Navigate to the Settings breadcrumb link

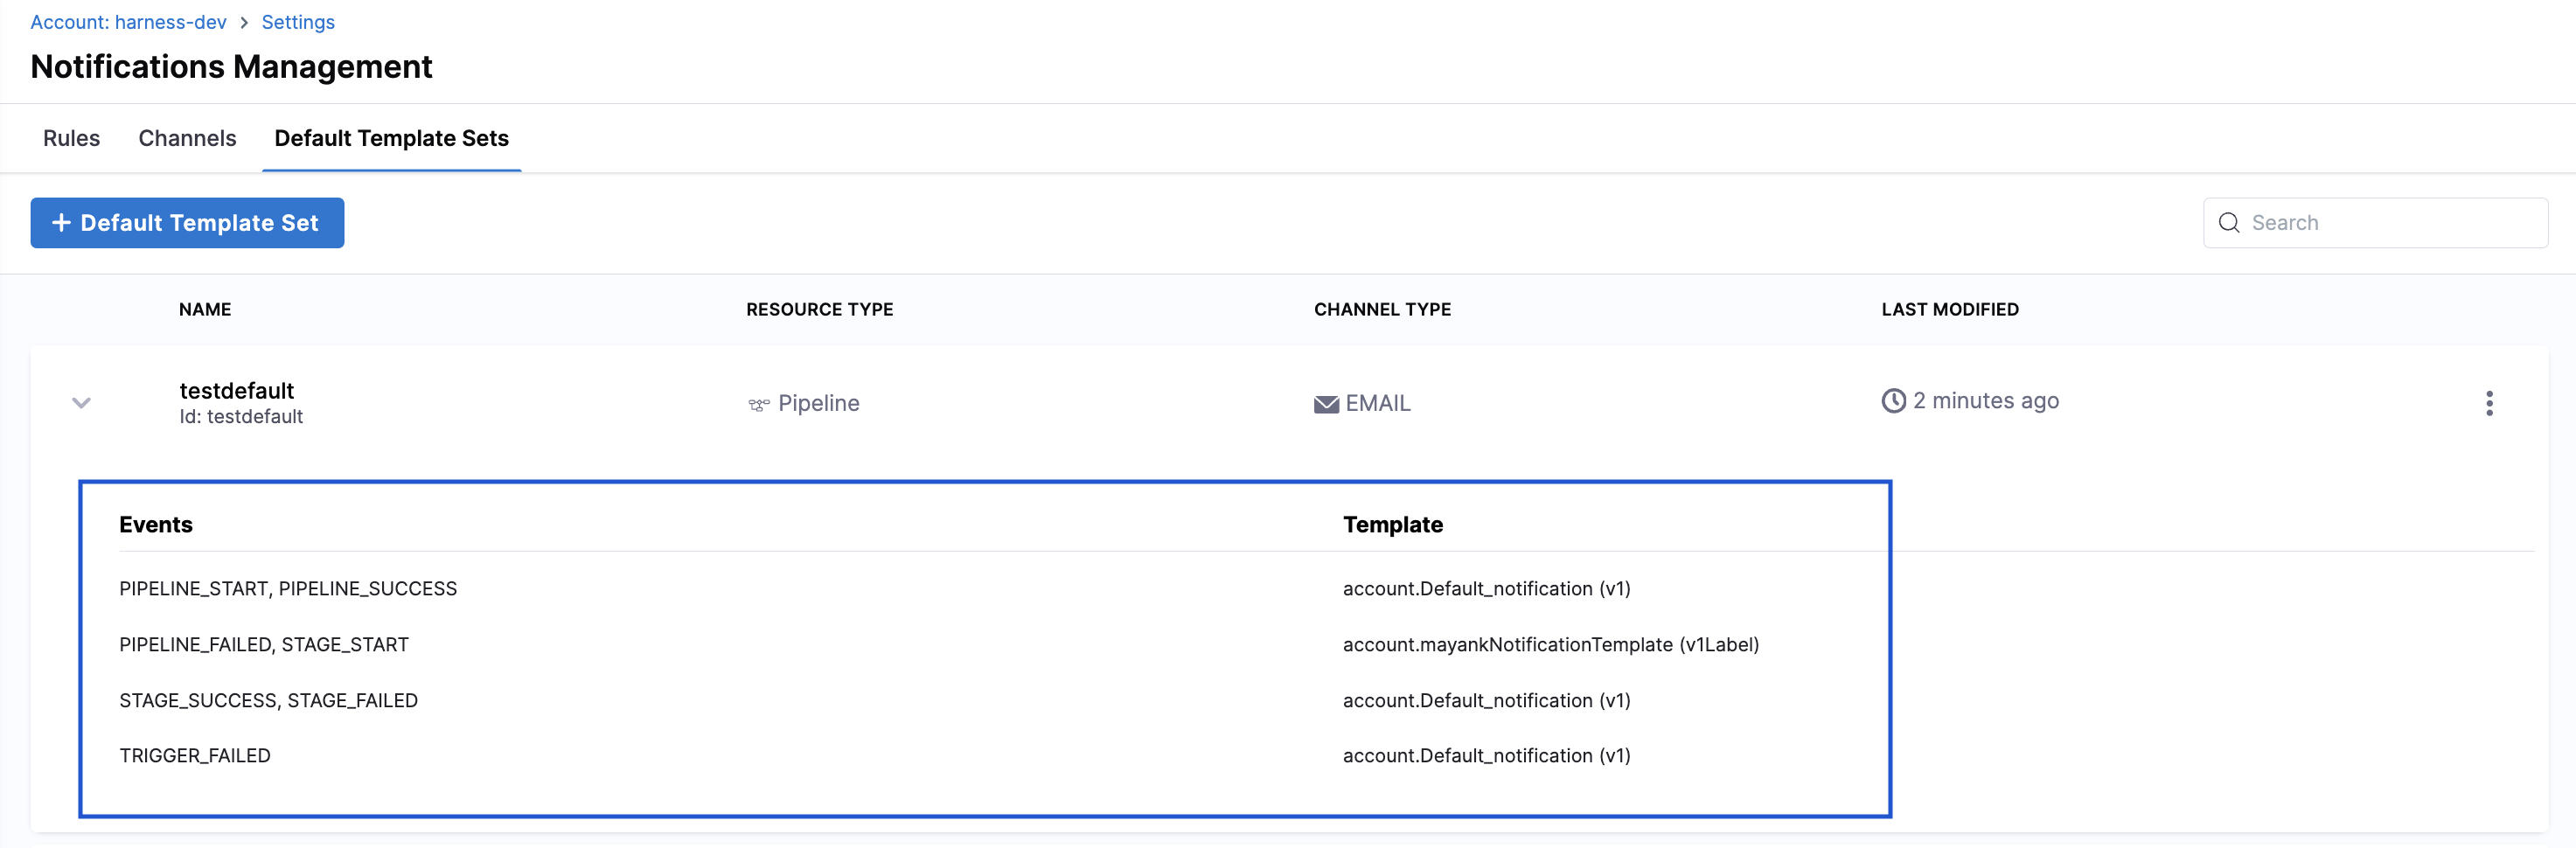point(298,22)
